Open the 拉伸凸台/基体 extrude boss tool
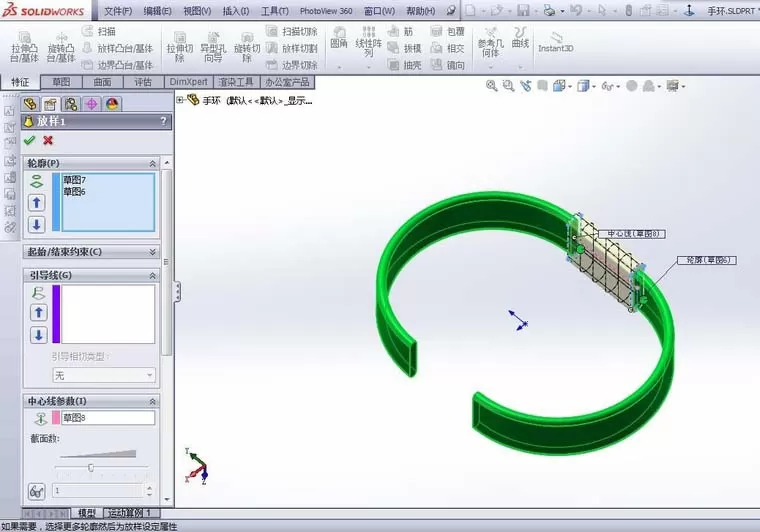Screen dimensions: 760x532 tap(24, 47)
